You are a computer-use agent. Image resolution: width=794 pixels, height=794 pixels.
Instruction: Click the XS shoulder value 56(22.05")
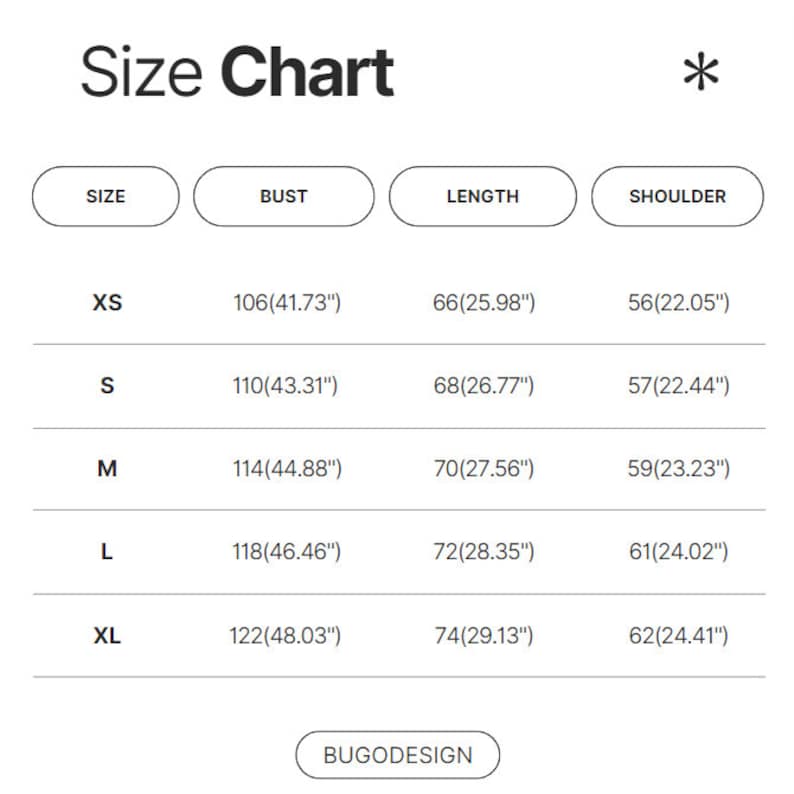[679, 302]
